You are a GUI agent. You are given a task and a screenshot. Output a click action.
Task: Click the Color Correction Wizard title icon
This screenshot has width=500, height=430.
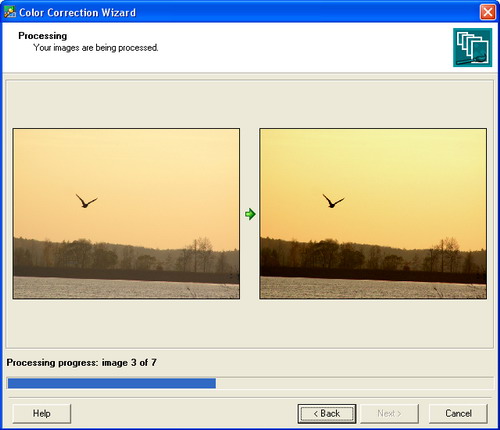(10, 12)
